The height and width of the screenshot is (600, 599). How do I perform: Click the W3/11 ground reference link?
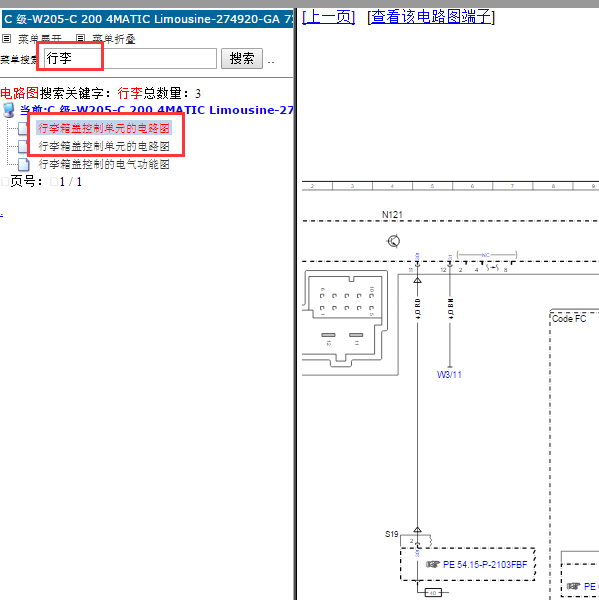[x=449, y=375]
